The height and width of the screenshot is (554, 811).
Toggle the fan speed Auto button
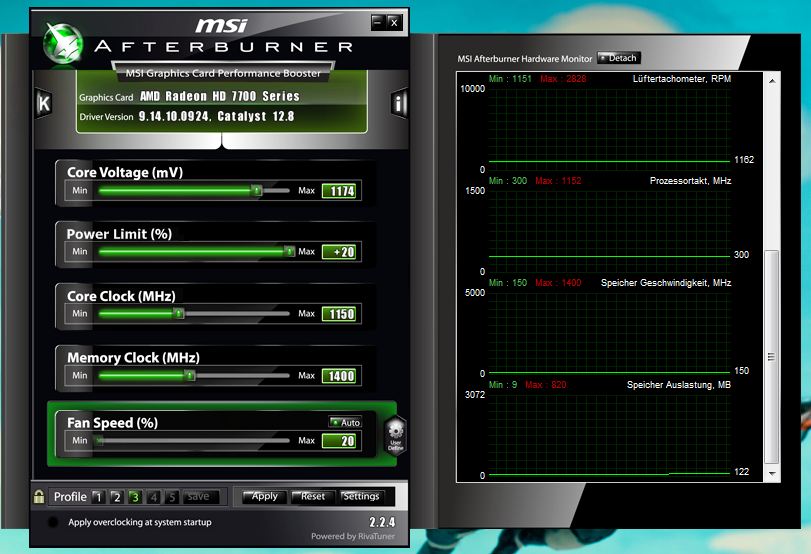[345, 422]
